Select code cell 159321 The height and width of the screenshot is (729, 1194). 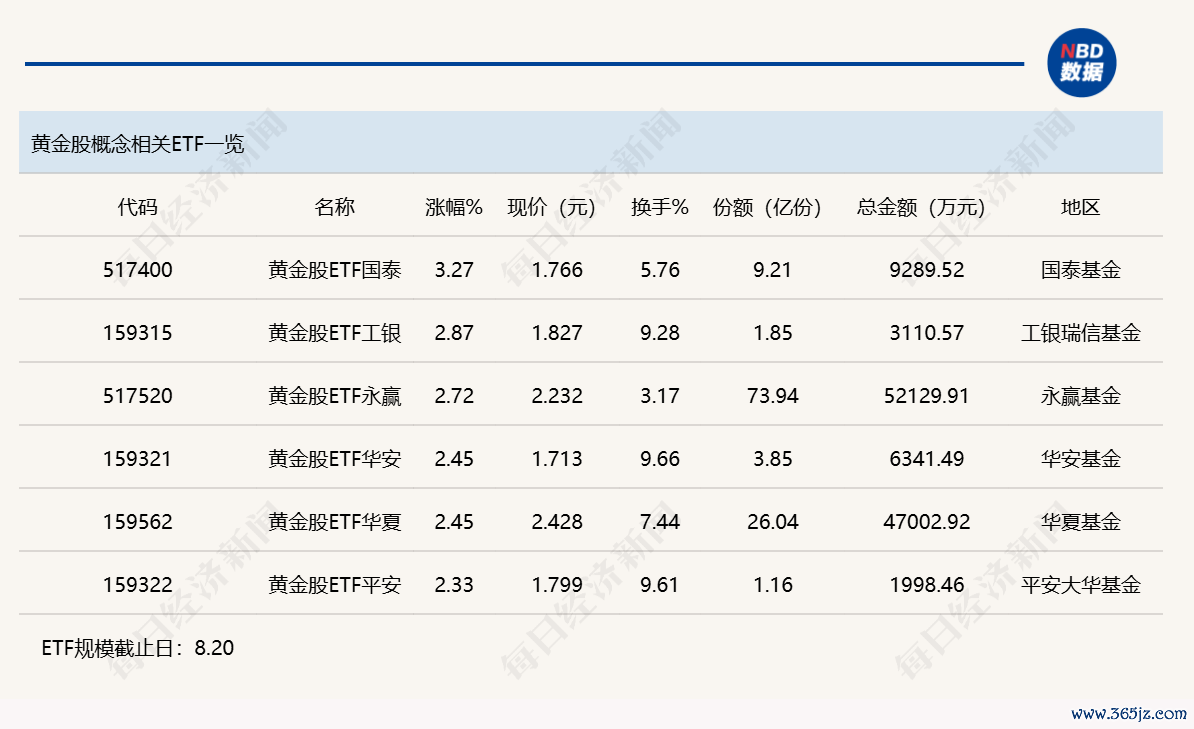click(x=138, y=459)
